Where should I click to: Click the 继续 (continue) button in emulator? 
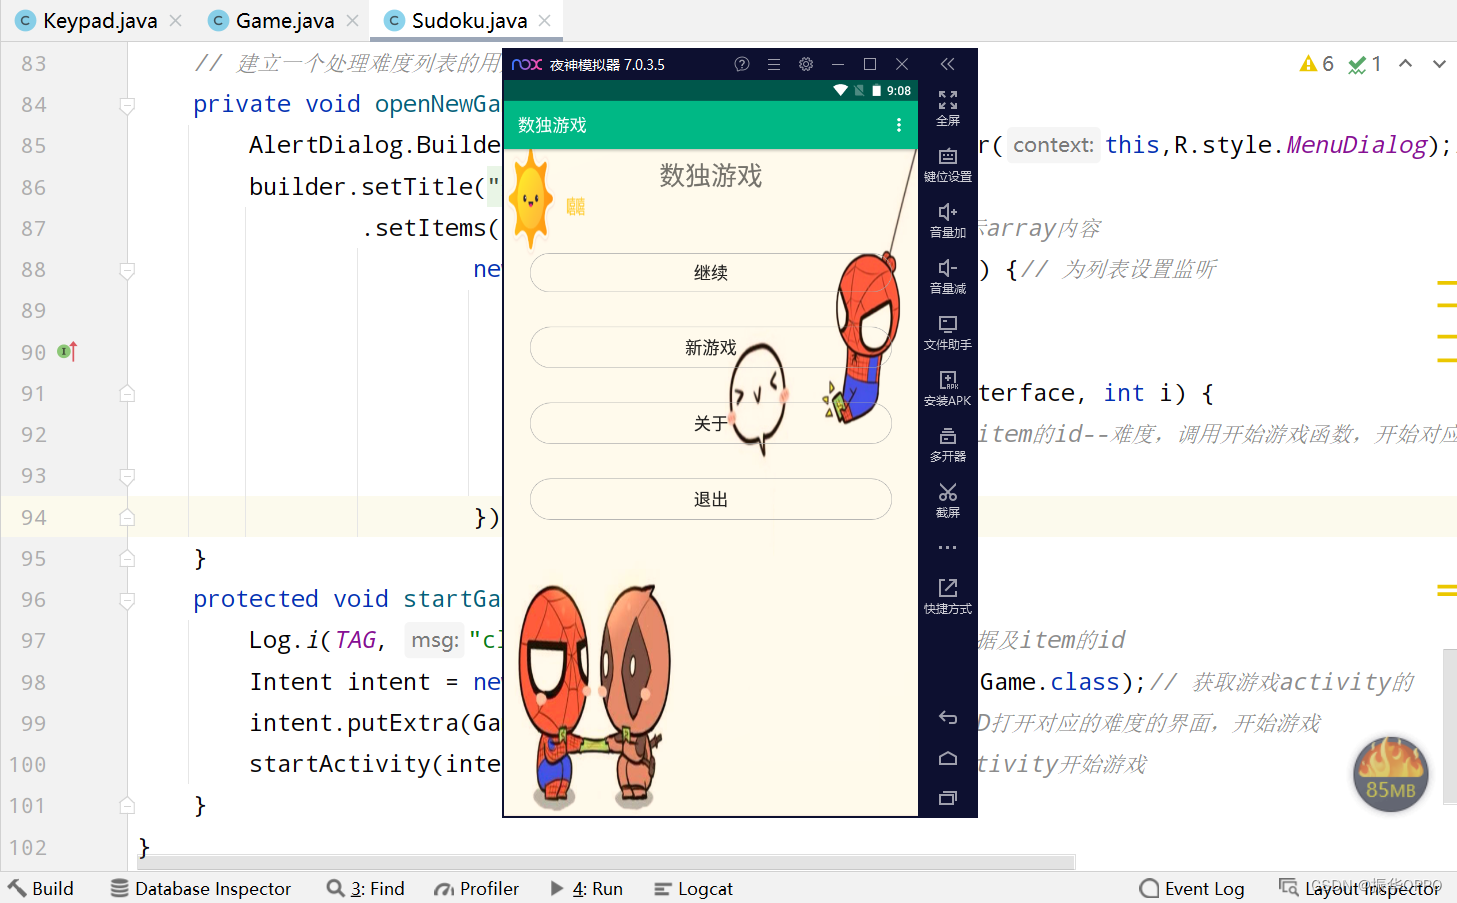pyautogui.click(x=710, y=272)
